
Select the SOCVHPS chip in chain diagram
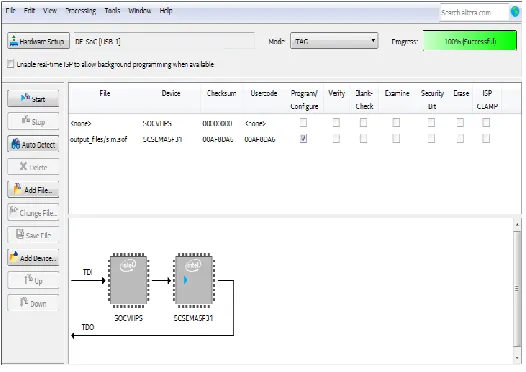(128, 281)
